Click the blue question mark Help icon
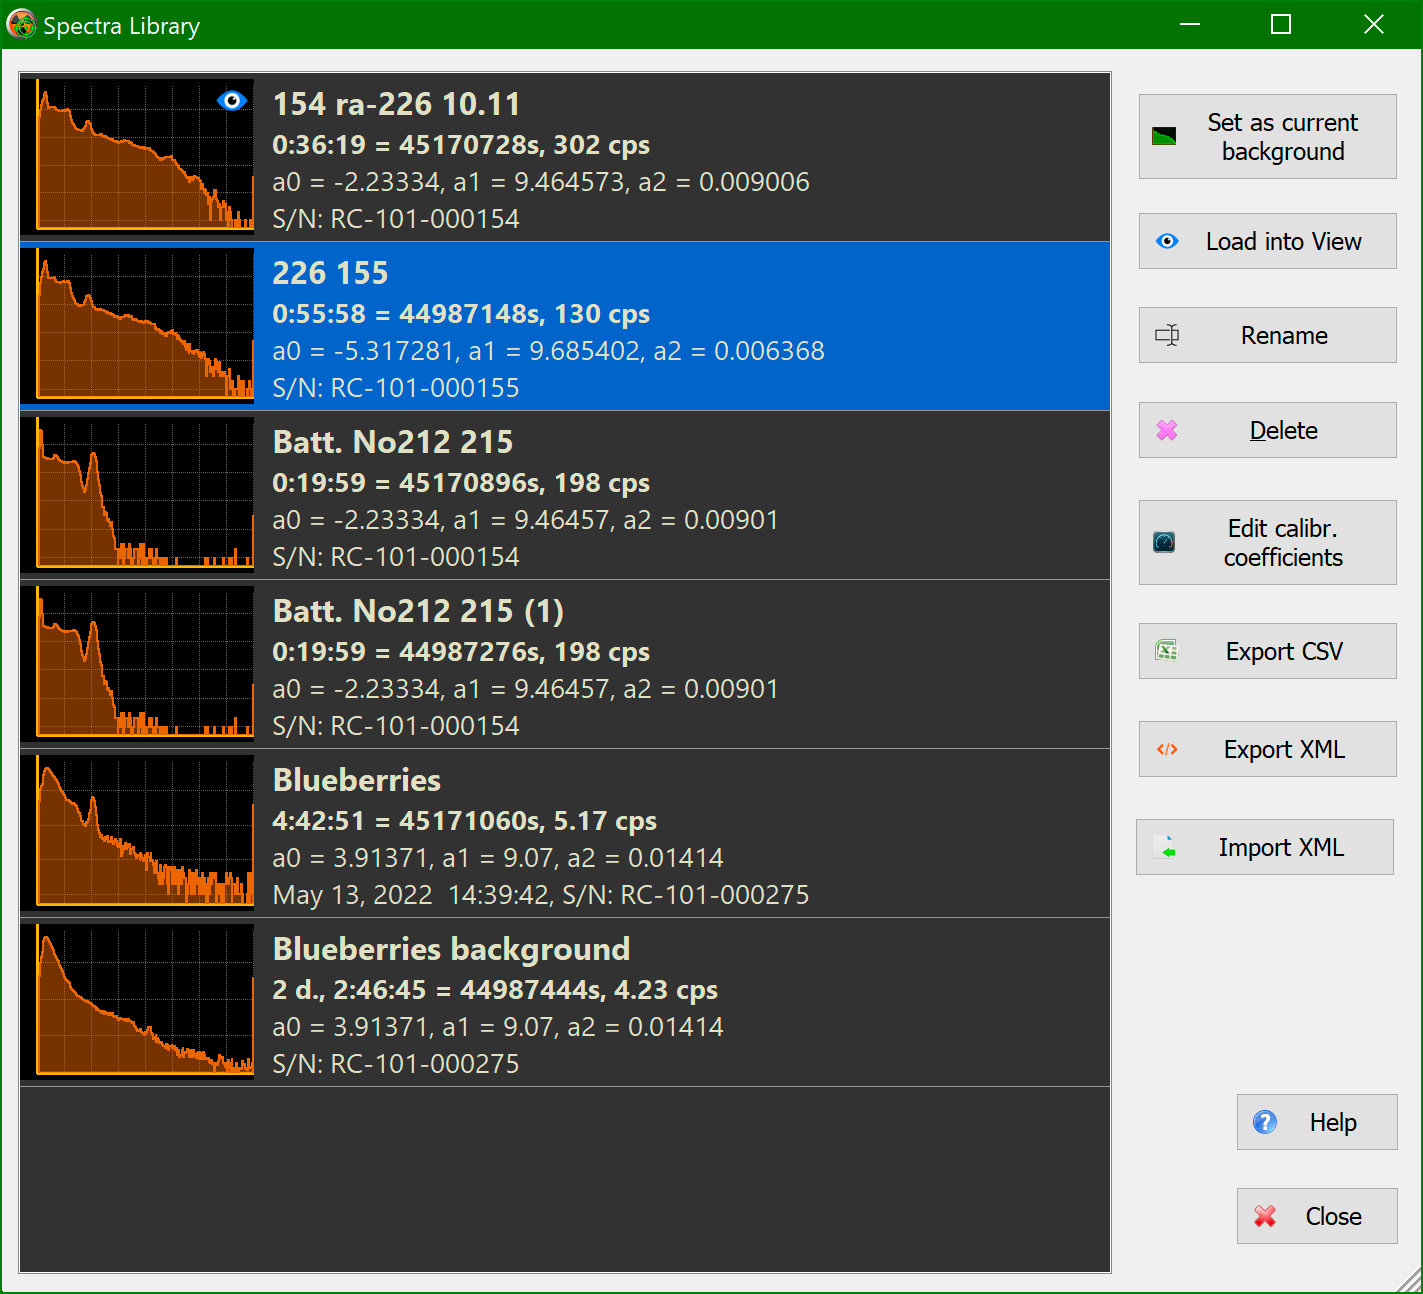This screenshot has height=1294, width=1423. (1265, 1122)
